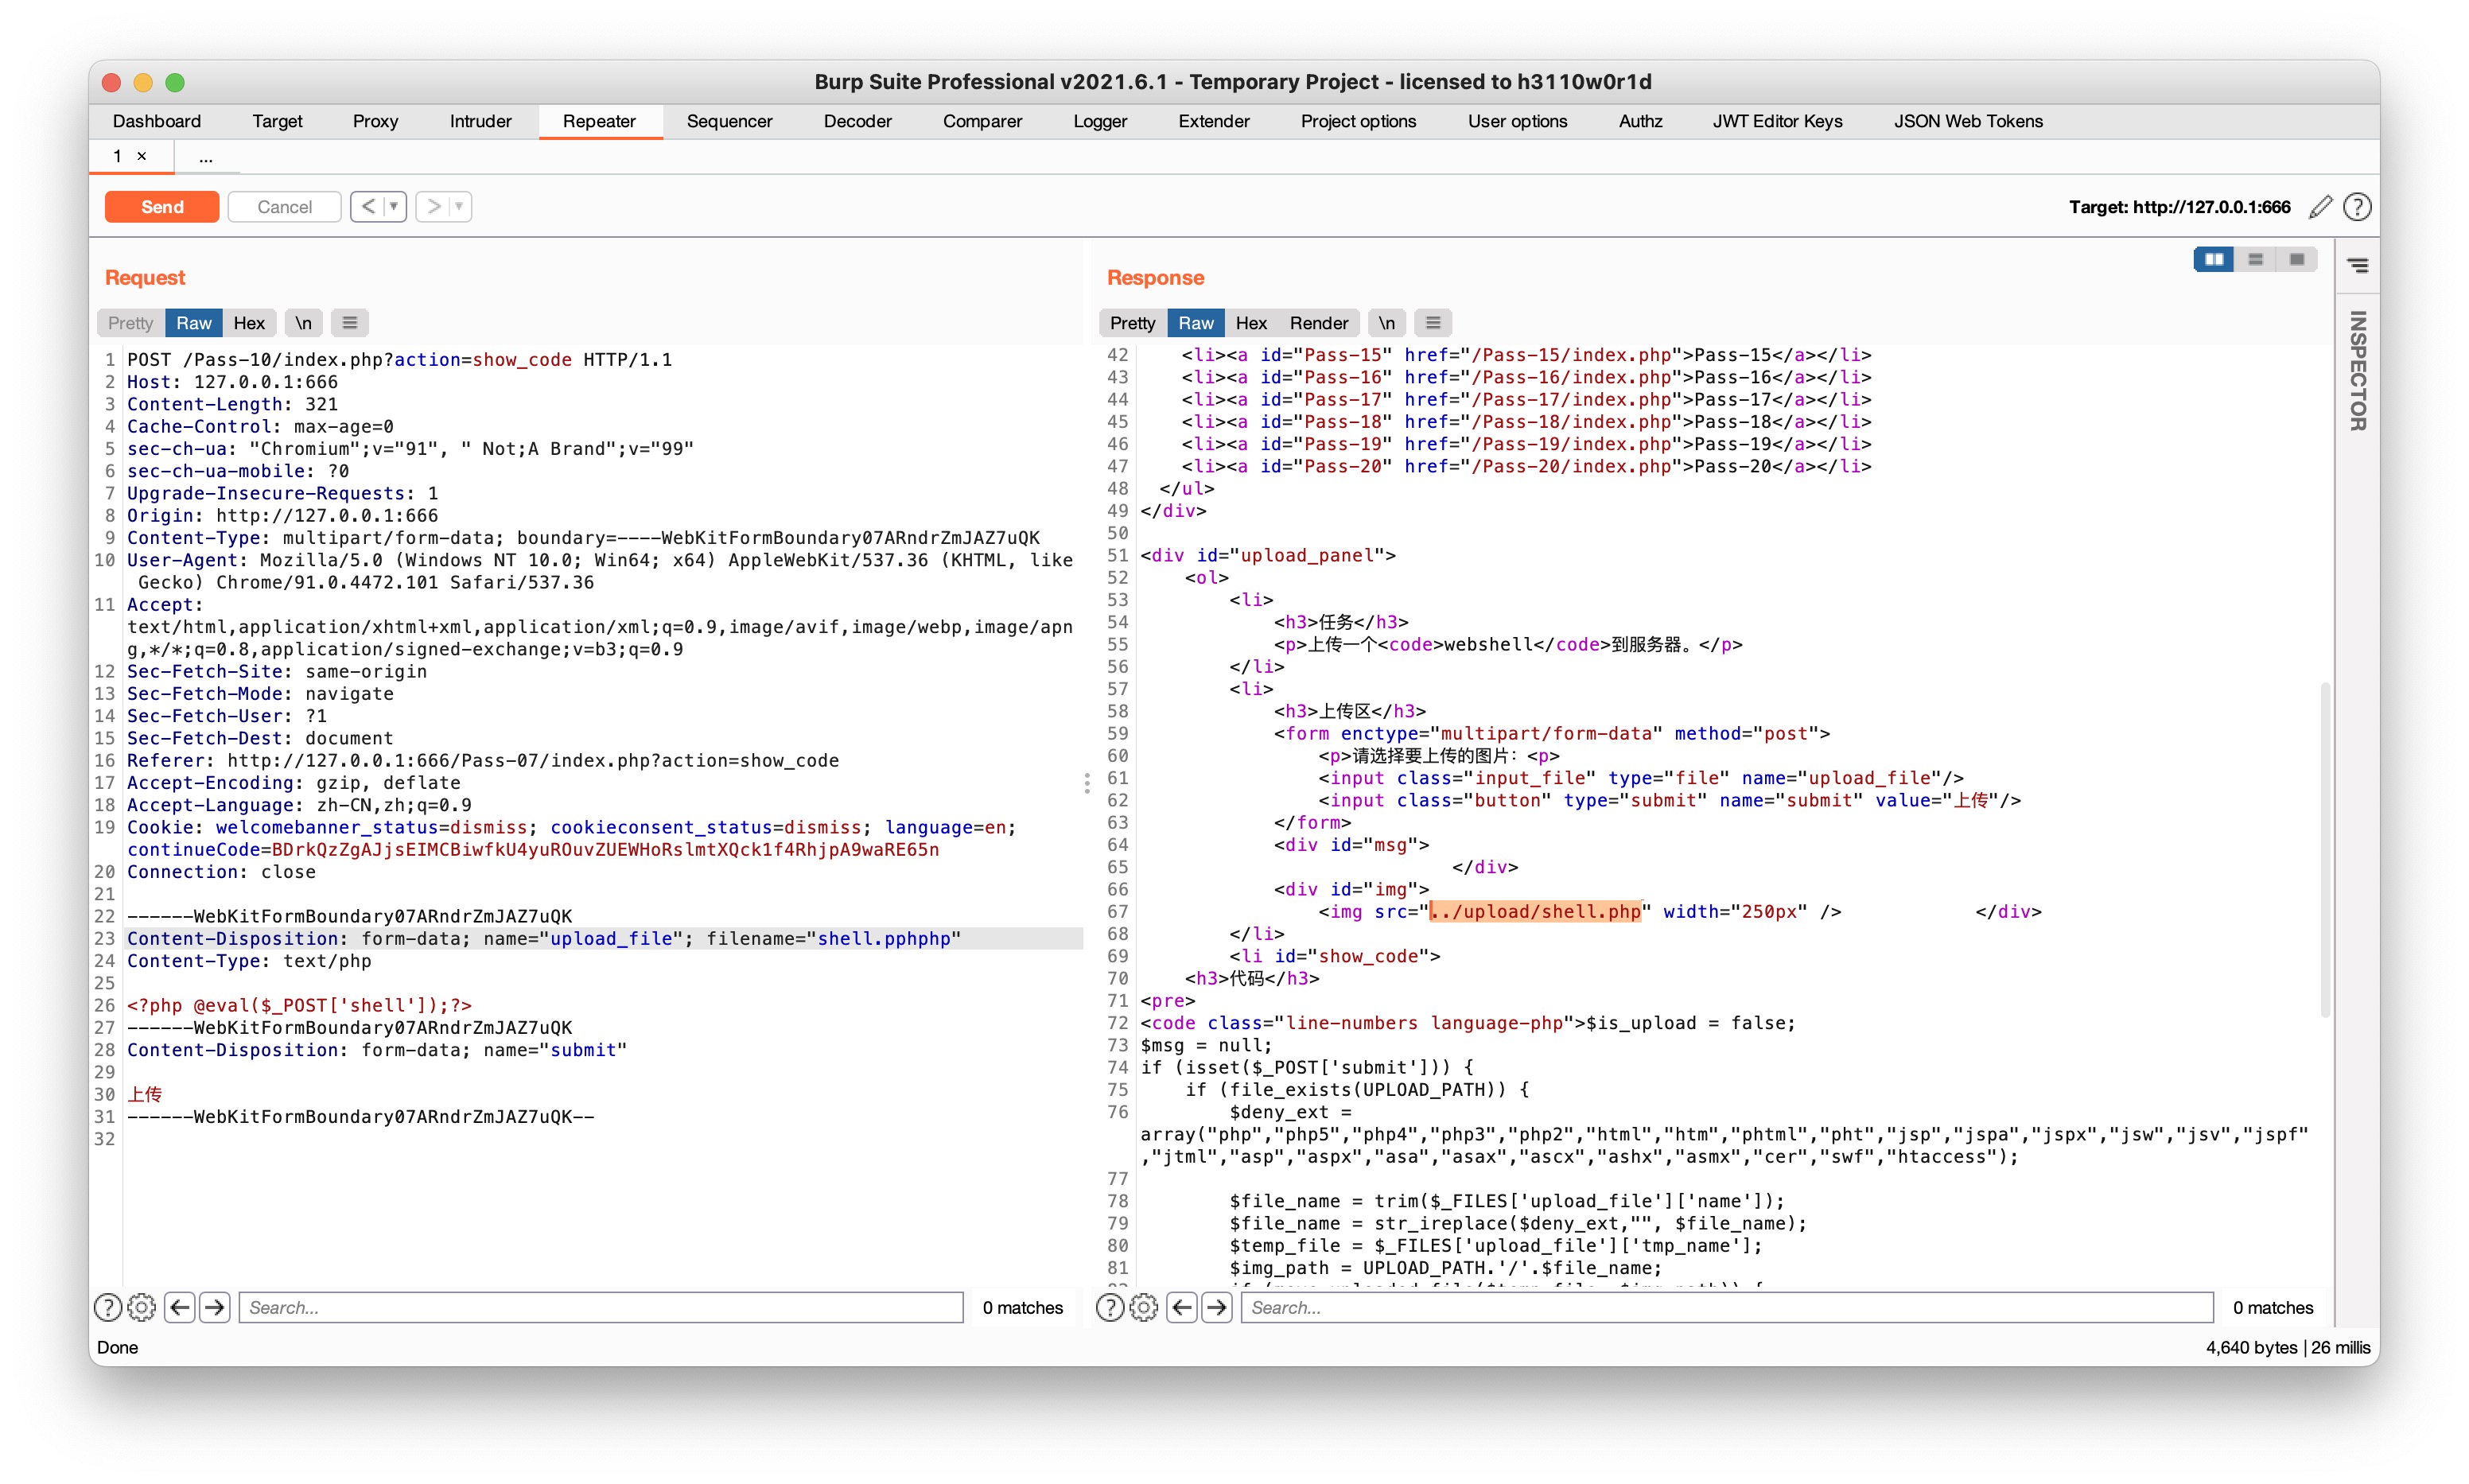Focus the response search field
Image resolution: width=2469 pixels, height=1484 pixels.
1725,1307
